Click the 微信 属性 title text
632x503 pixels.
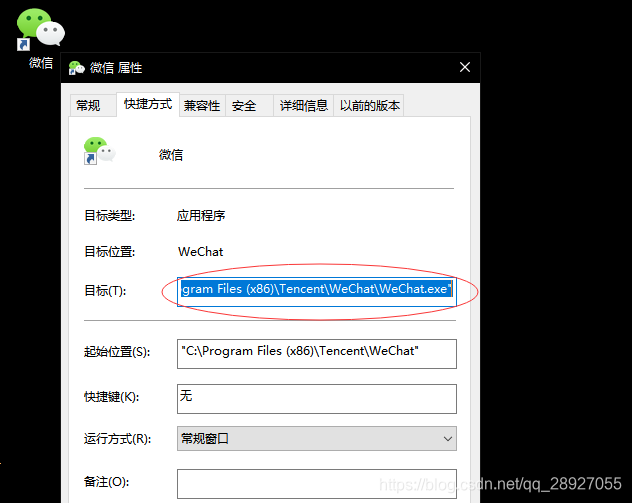click(x=116, y=68)
